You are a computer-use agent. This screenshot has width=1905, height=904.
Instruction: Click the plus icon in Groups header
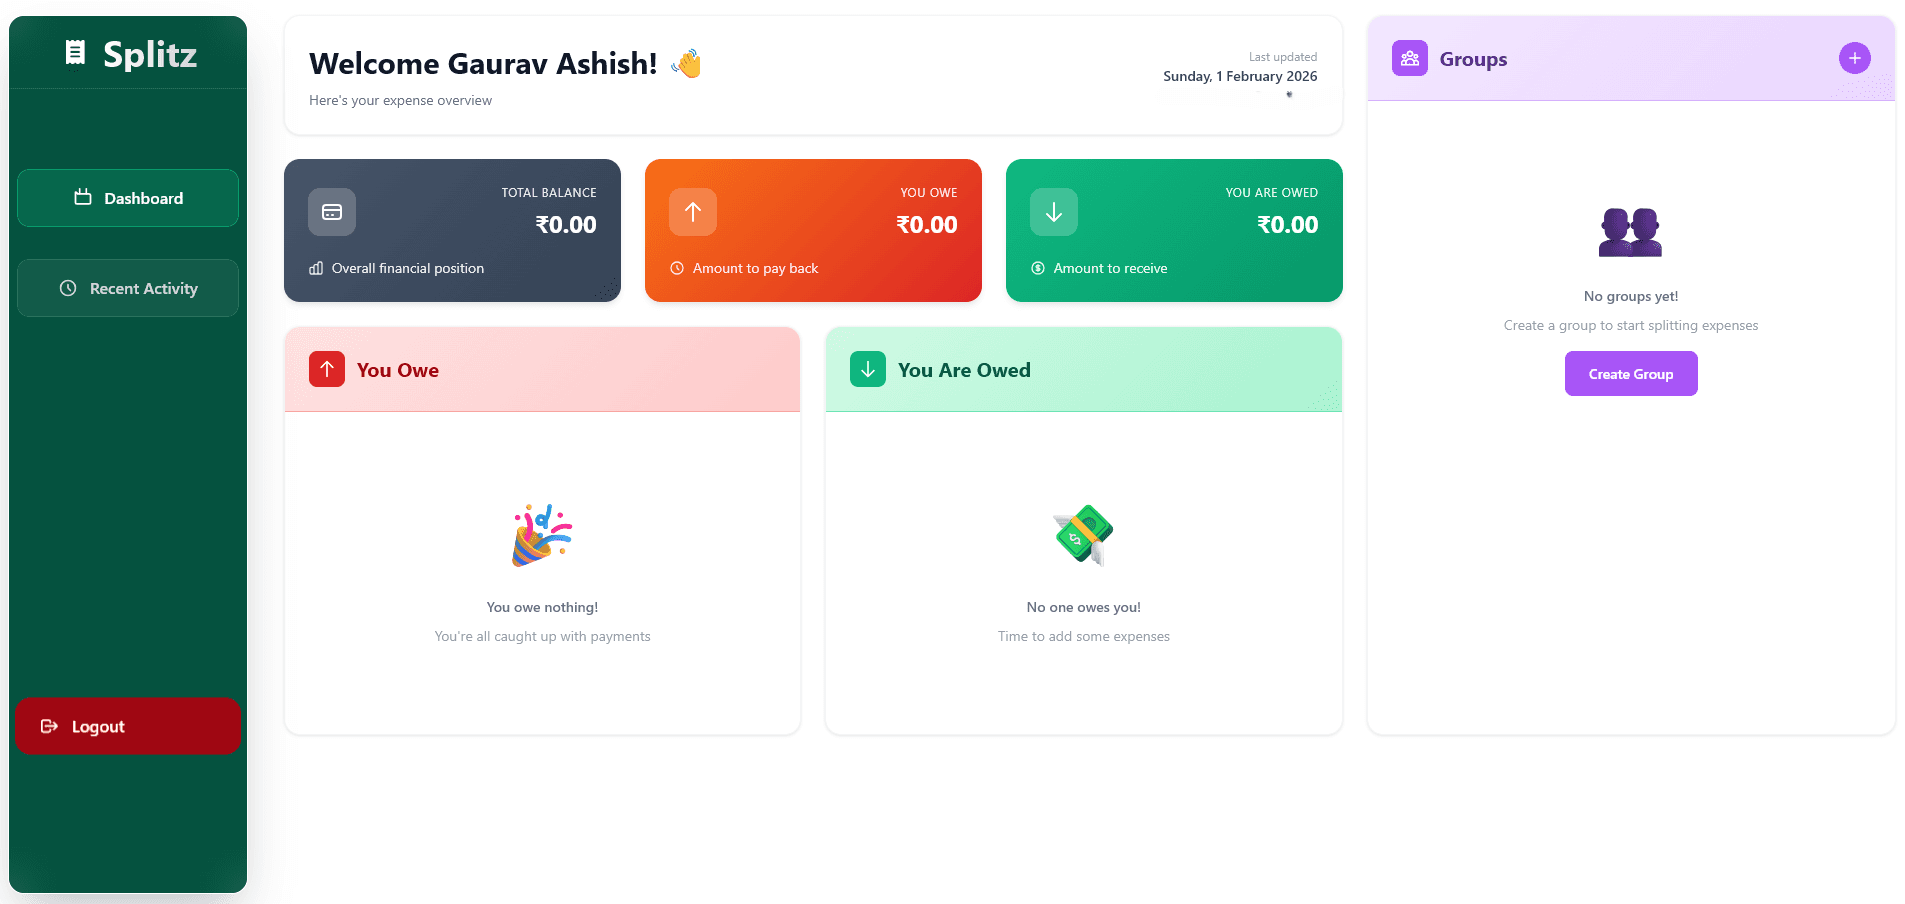pos(1854,58)
